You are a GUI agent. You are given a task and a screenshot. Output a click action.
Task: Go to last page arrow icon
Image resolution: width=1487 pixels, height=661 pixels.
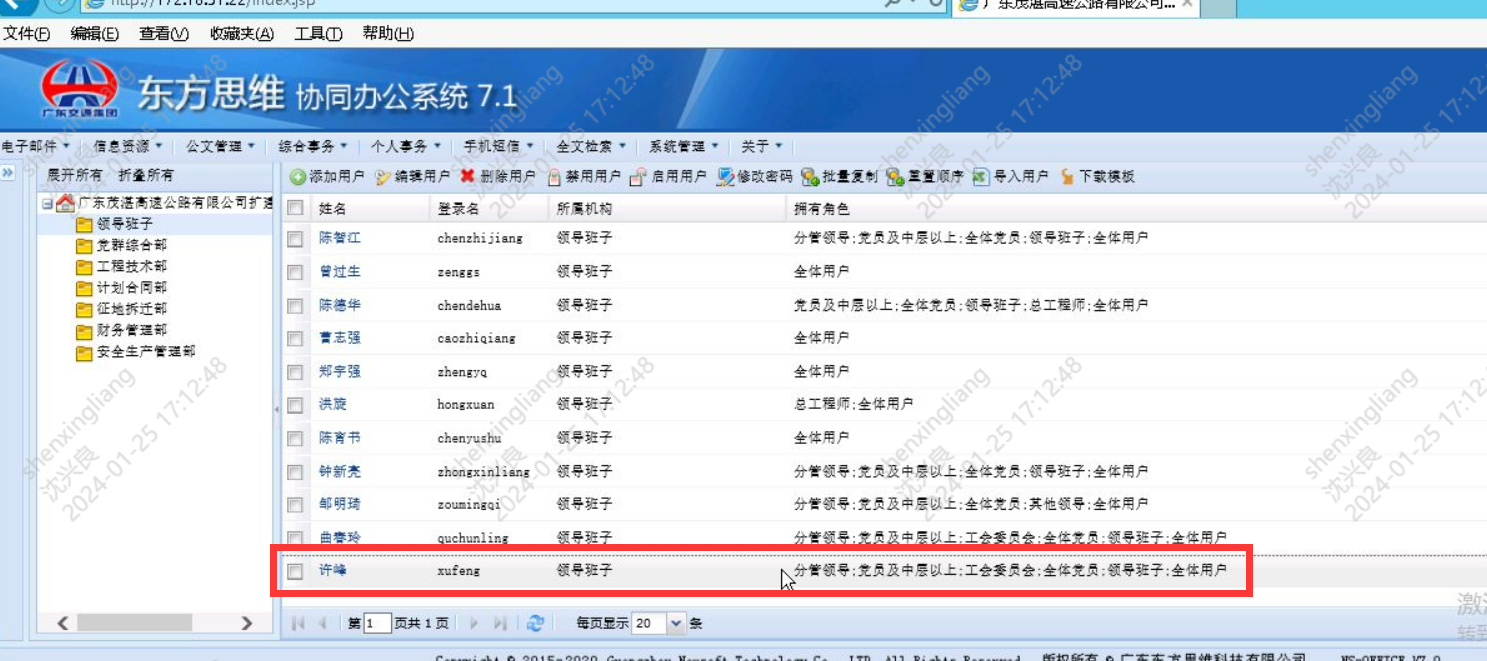501,623
